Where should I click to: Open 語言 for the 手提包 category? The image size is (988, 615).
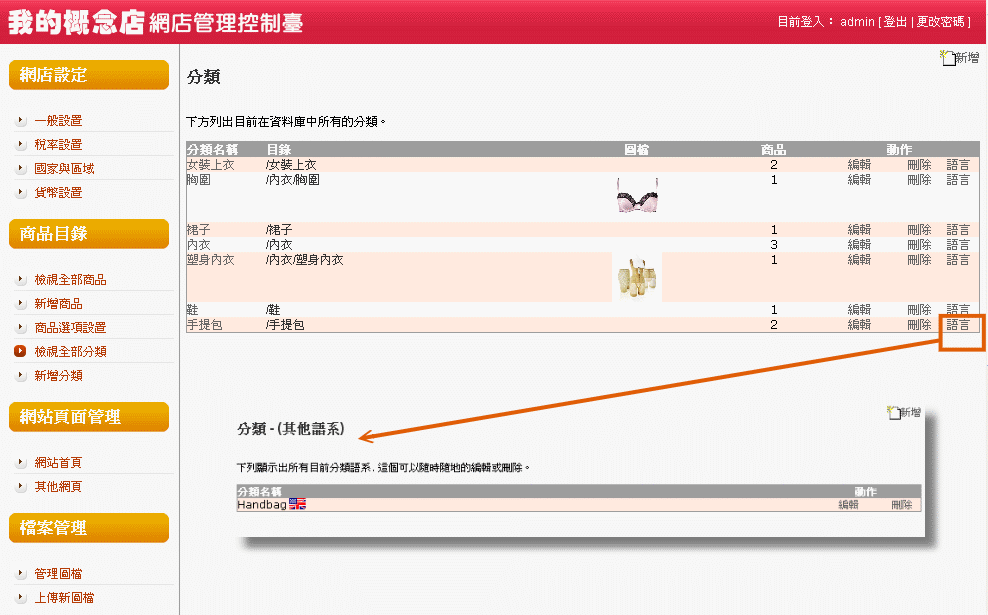(958, 325)
